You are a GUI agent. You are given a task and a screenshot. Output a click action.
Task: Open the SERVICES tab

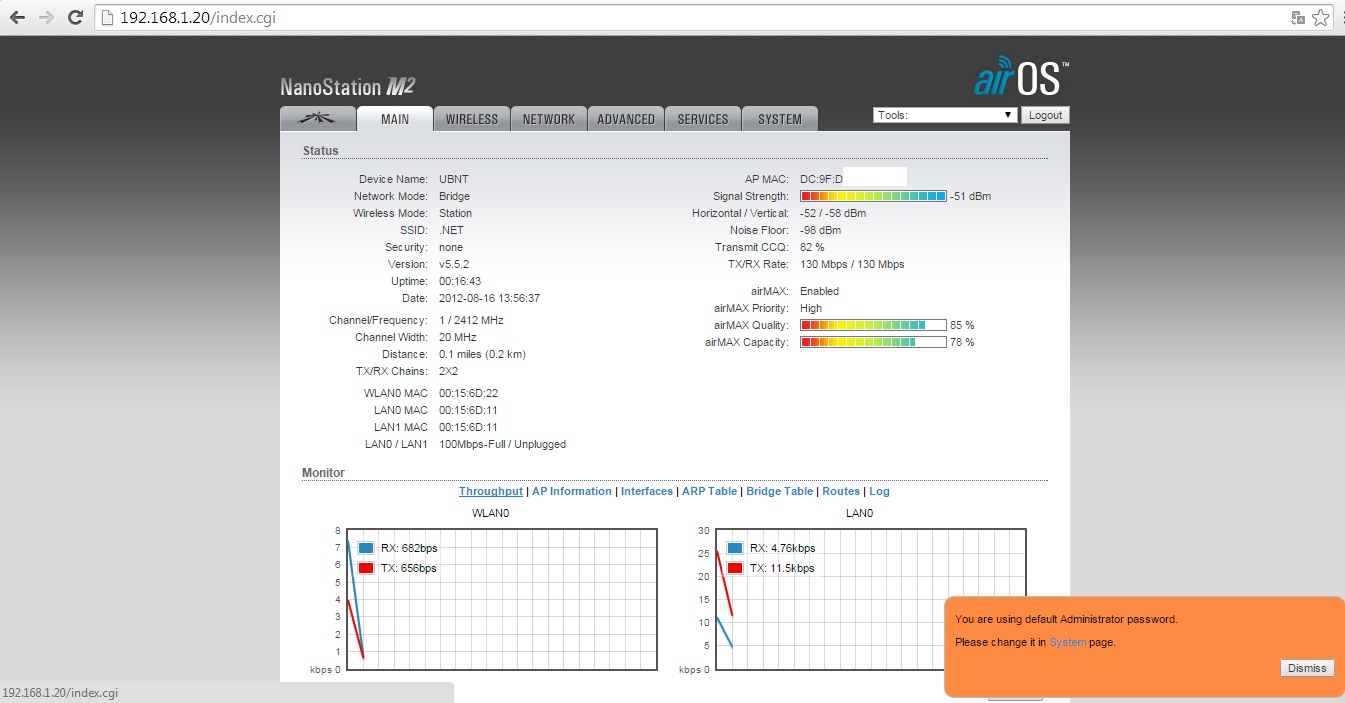coord(703,119)
